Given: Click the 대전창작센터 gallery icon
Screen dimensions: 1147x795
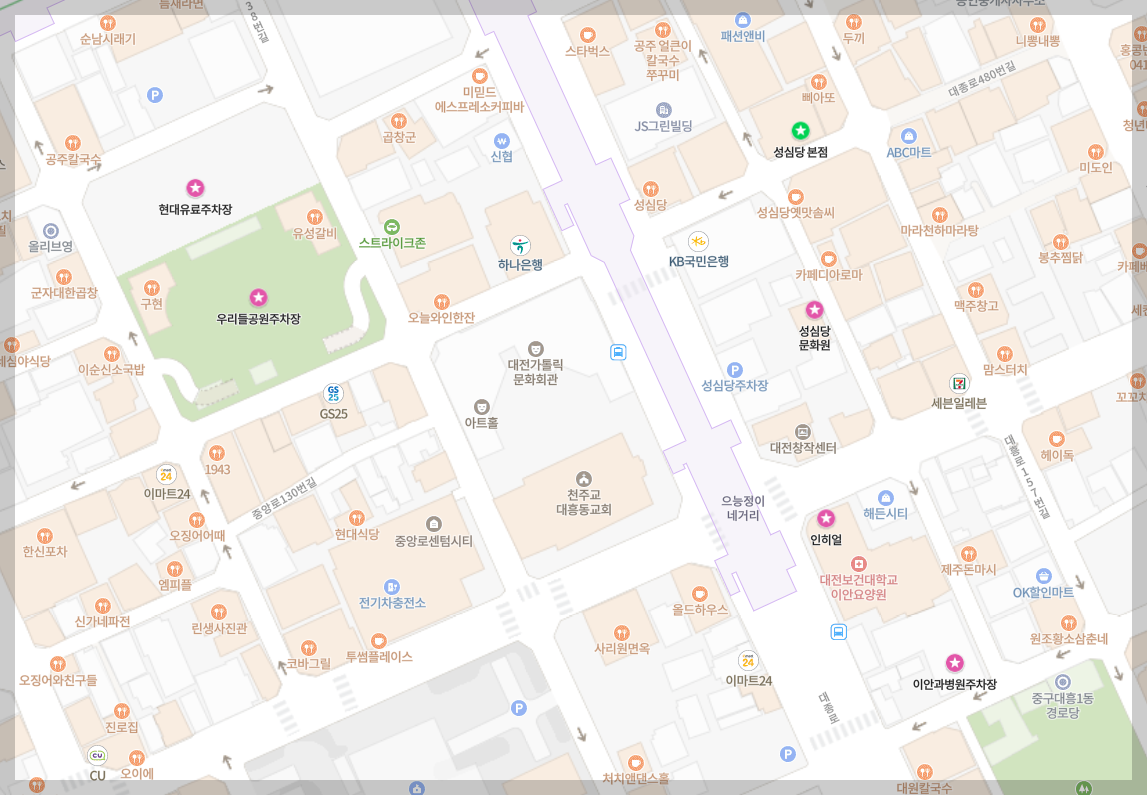Looking at the screenshot, I should (802, 432).
